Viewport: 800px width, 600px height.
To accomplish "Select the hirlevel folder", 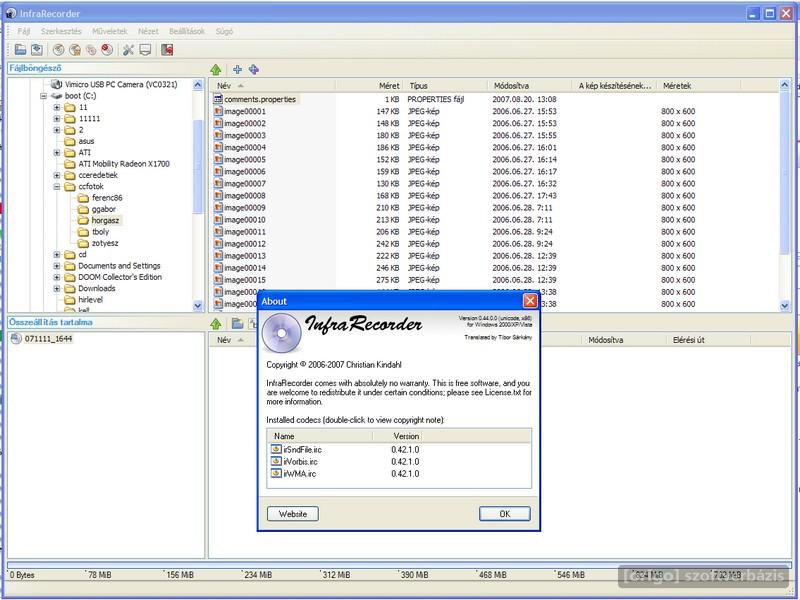I will click(90, 300).
